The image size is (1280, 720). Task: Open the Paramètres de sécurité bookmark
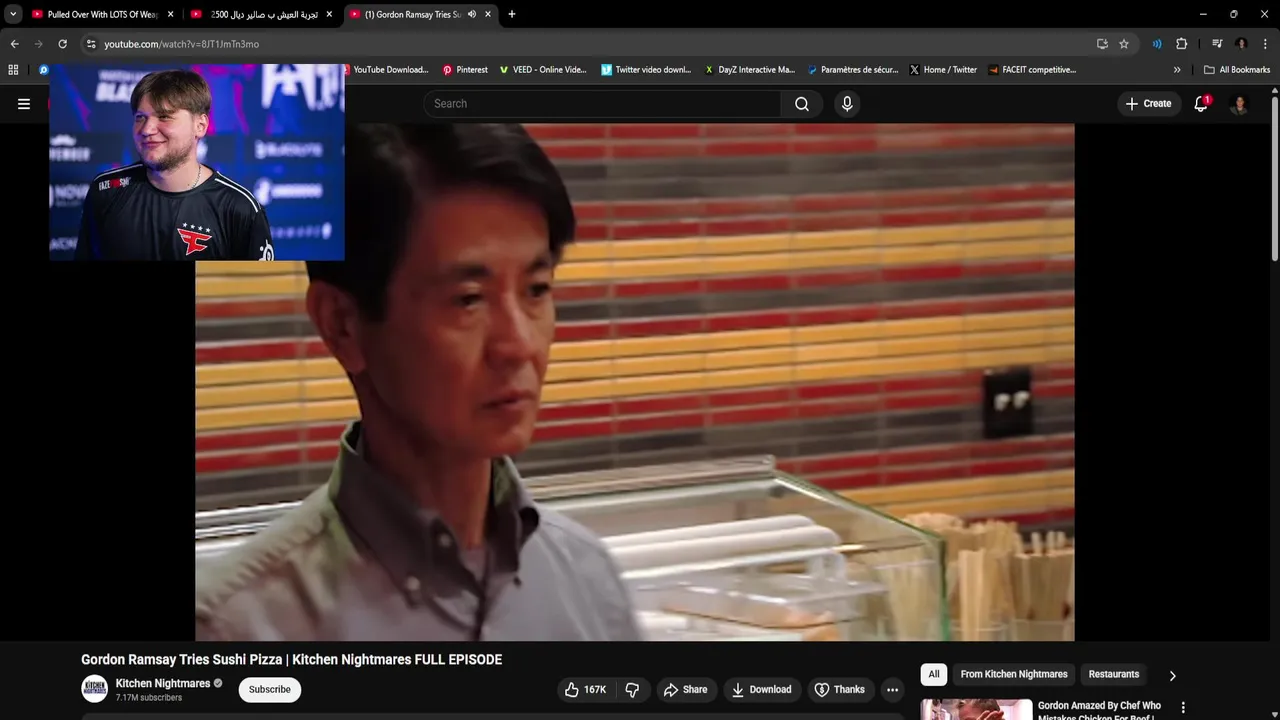click(x=852, y=70)
